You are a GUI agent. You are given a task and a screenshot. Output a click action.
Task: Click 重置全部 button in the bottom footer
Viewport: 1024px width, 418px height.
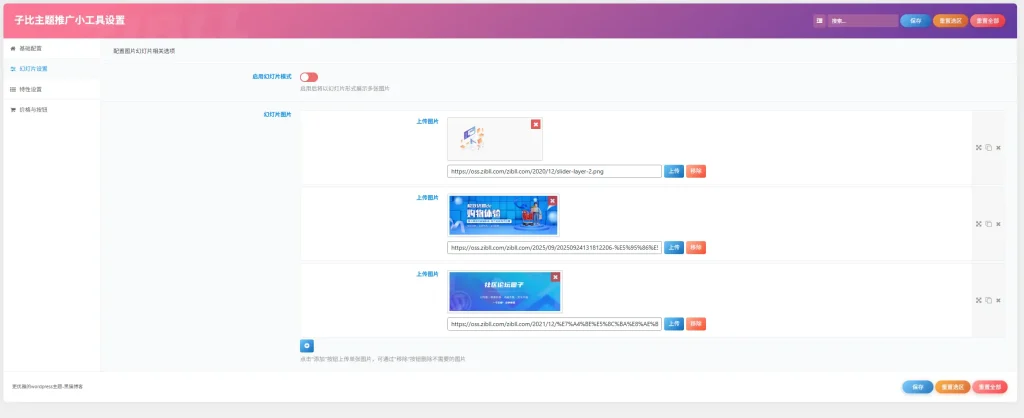[x=988, y=387]
